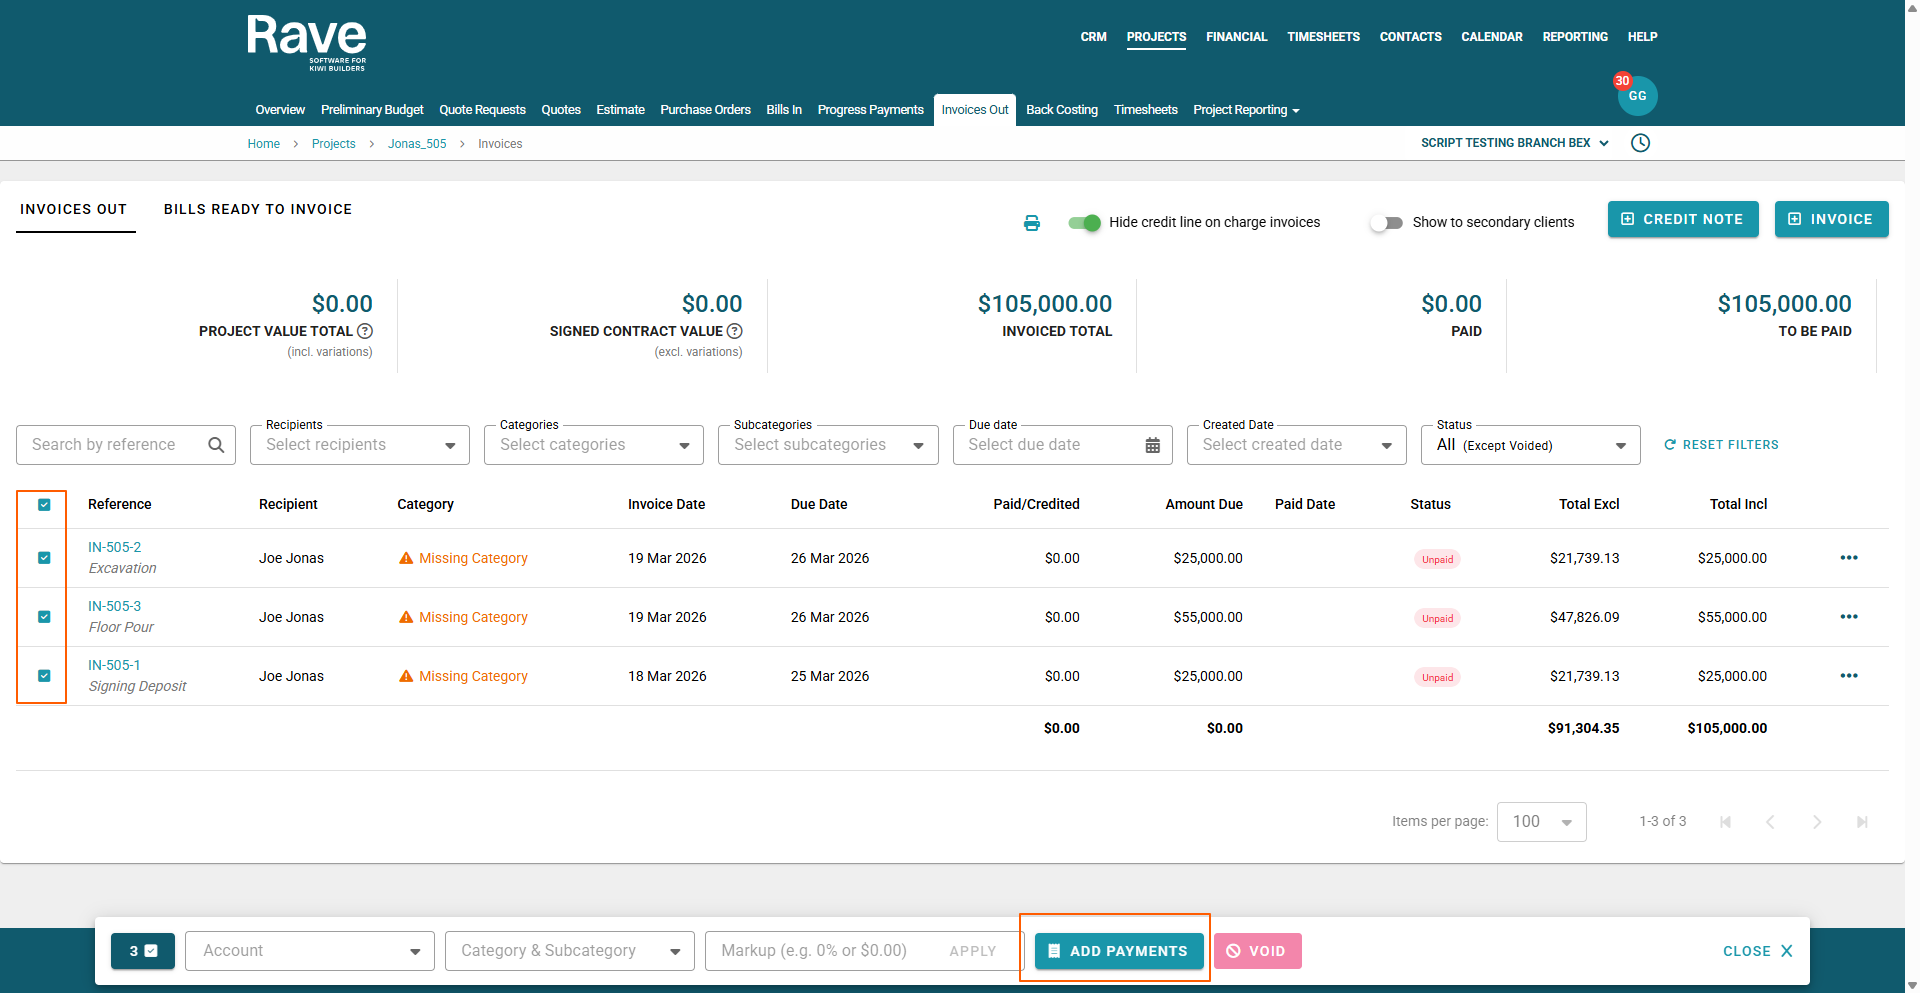Click the Add Payments button
Image resolution: width=1920 pixels, height=993 pixels.
pyautogui.click(x=1117, y=951)
